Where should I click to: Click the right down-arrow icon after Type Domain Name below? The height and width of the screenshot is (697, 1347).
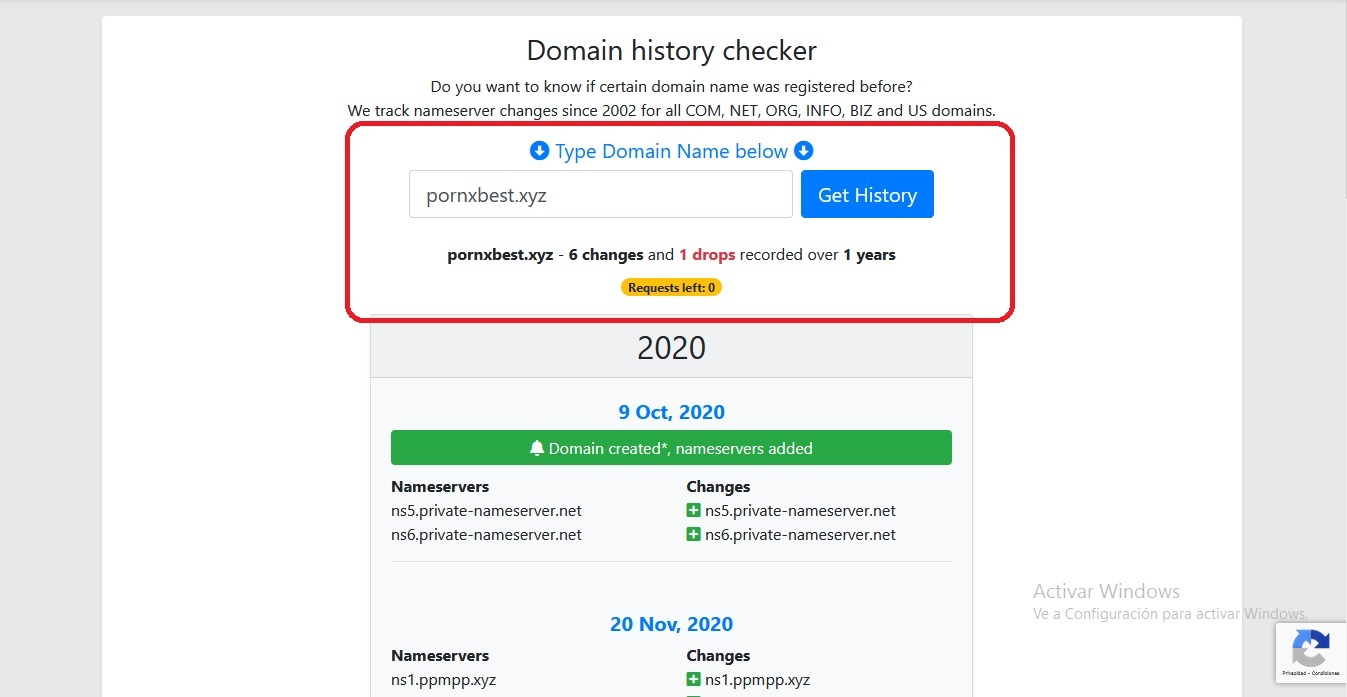pos(803,151)
